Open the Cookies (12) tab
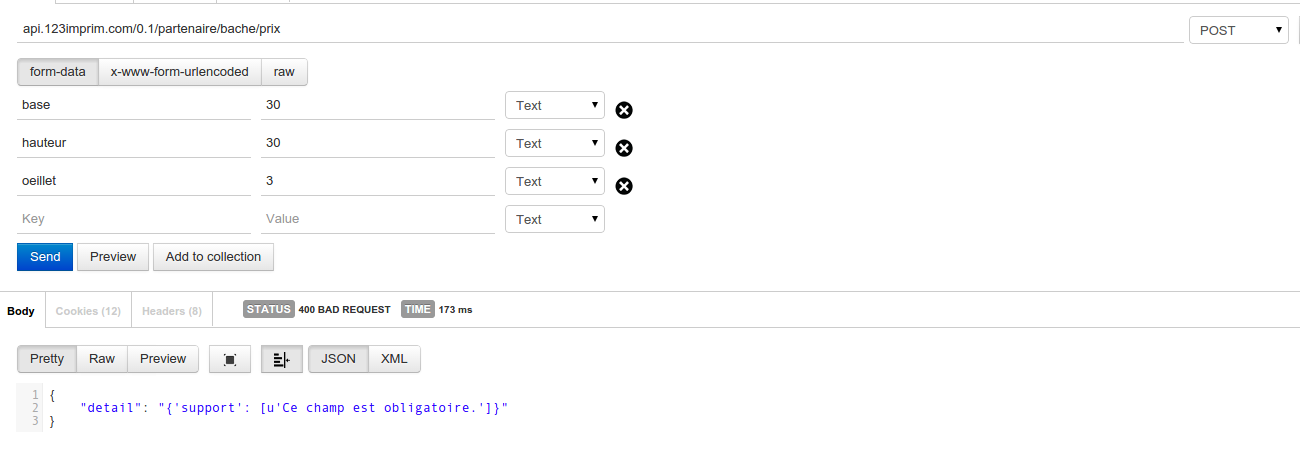The height and width of the screenshot is (453, 1300). point(88,311)
